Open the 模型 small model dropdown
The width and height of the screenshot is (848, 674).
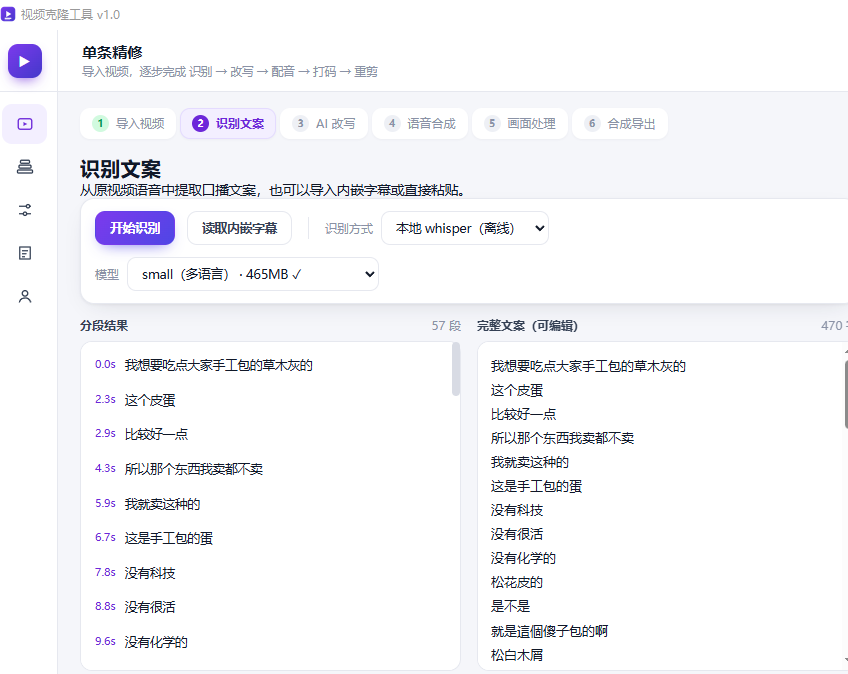click(x=253, y=274)
